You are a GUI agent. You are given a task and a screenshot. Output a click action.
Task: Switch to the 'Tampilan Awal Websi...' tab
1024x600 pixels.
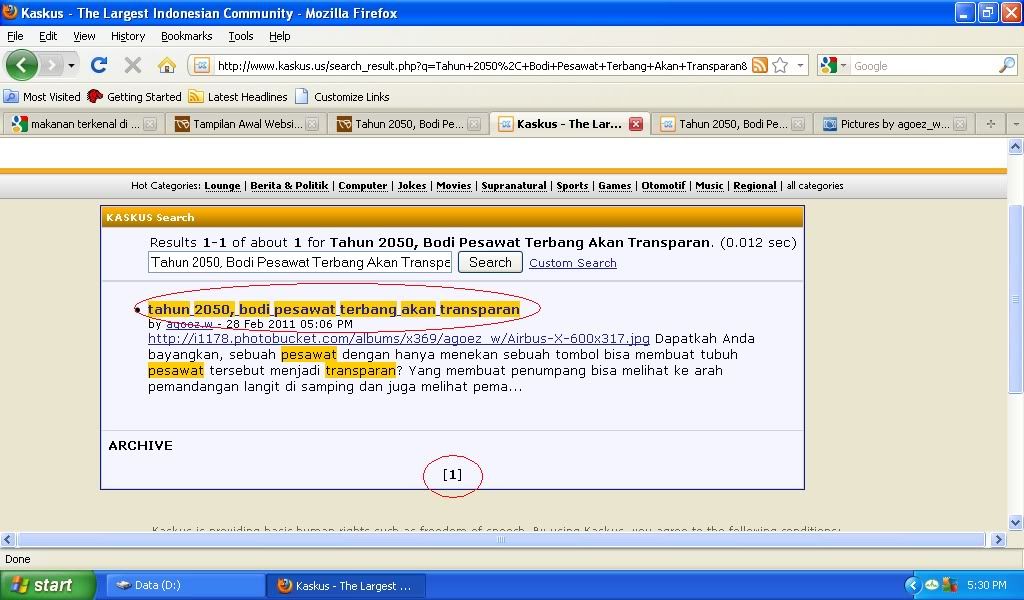tap(247, 124)
